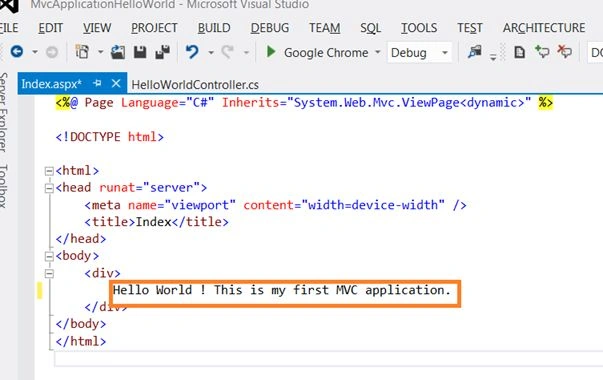
Task: Open the TEST menu
Action: (470, 28)
